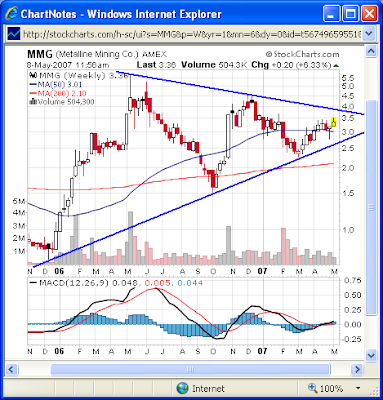Image resolution: width=383 pixels, height=400 pixels.
Task: Click the resize grip in status bar corner
Action: click(375, 392)
